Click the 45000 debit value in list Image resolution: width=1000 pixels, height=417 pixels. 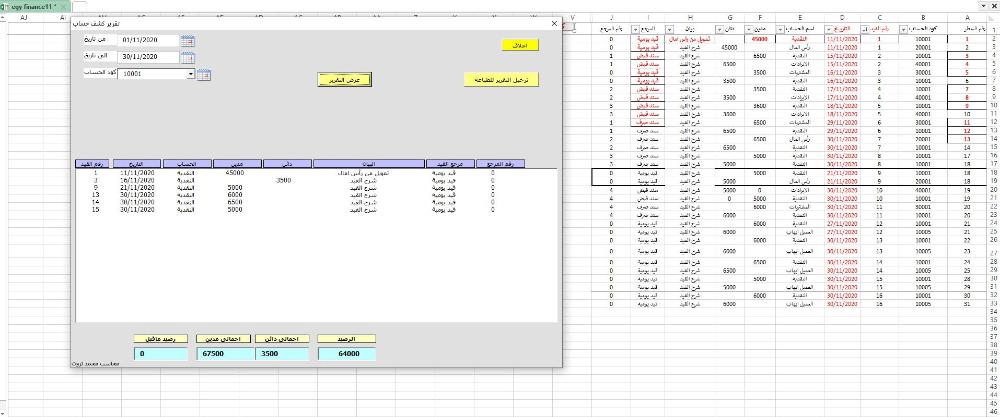click(236, 173)
